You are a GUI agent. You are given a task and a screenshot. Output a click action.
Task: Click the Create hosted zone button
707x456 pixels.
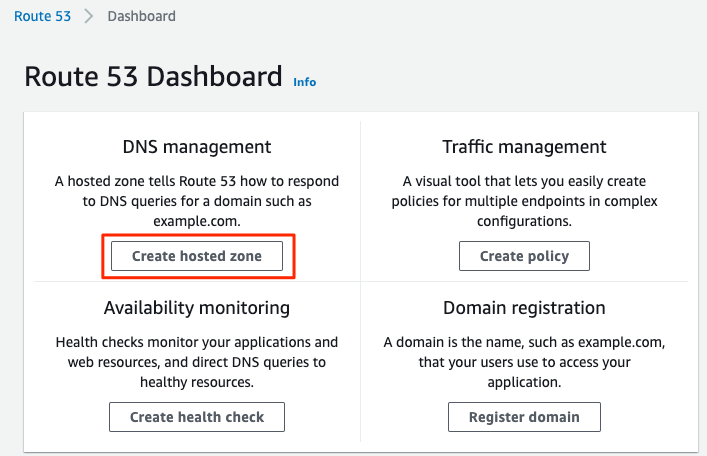197,256
